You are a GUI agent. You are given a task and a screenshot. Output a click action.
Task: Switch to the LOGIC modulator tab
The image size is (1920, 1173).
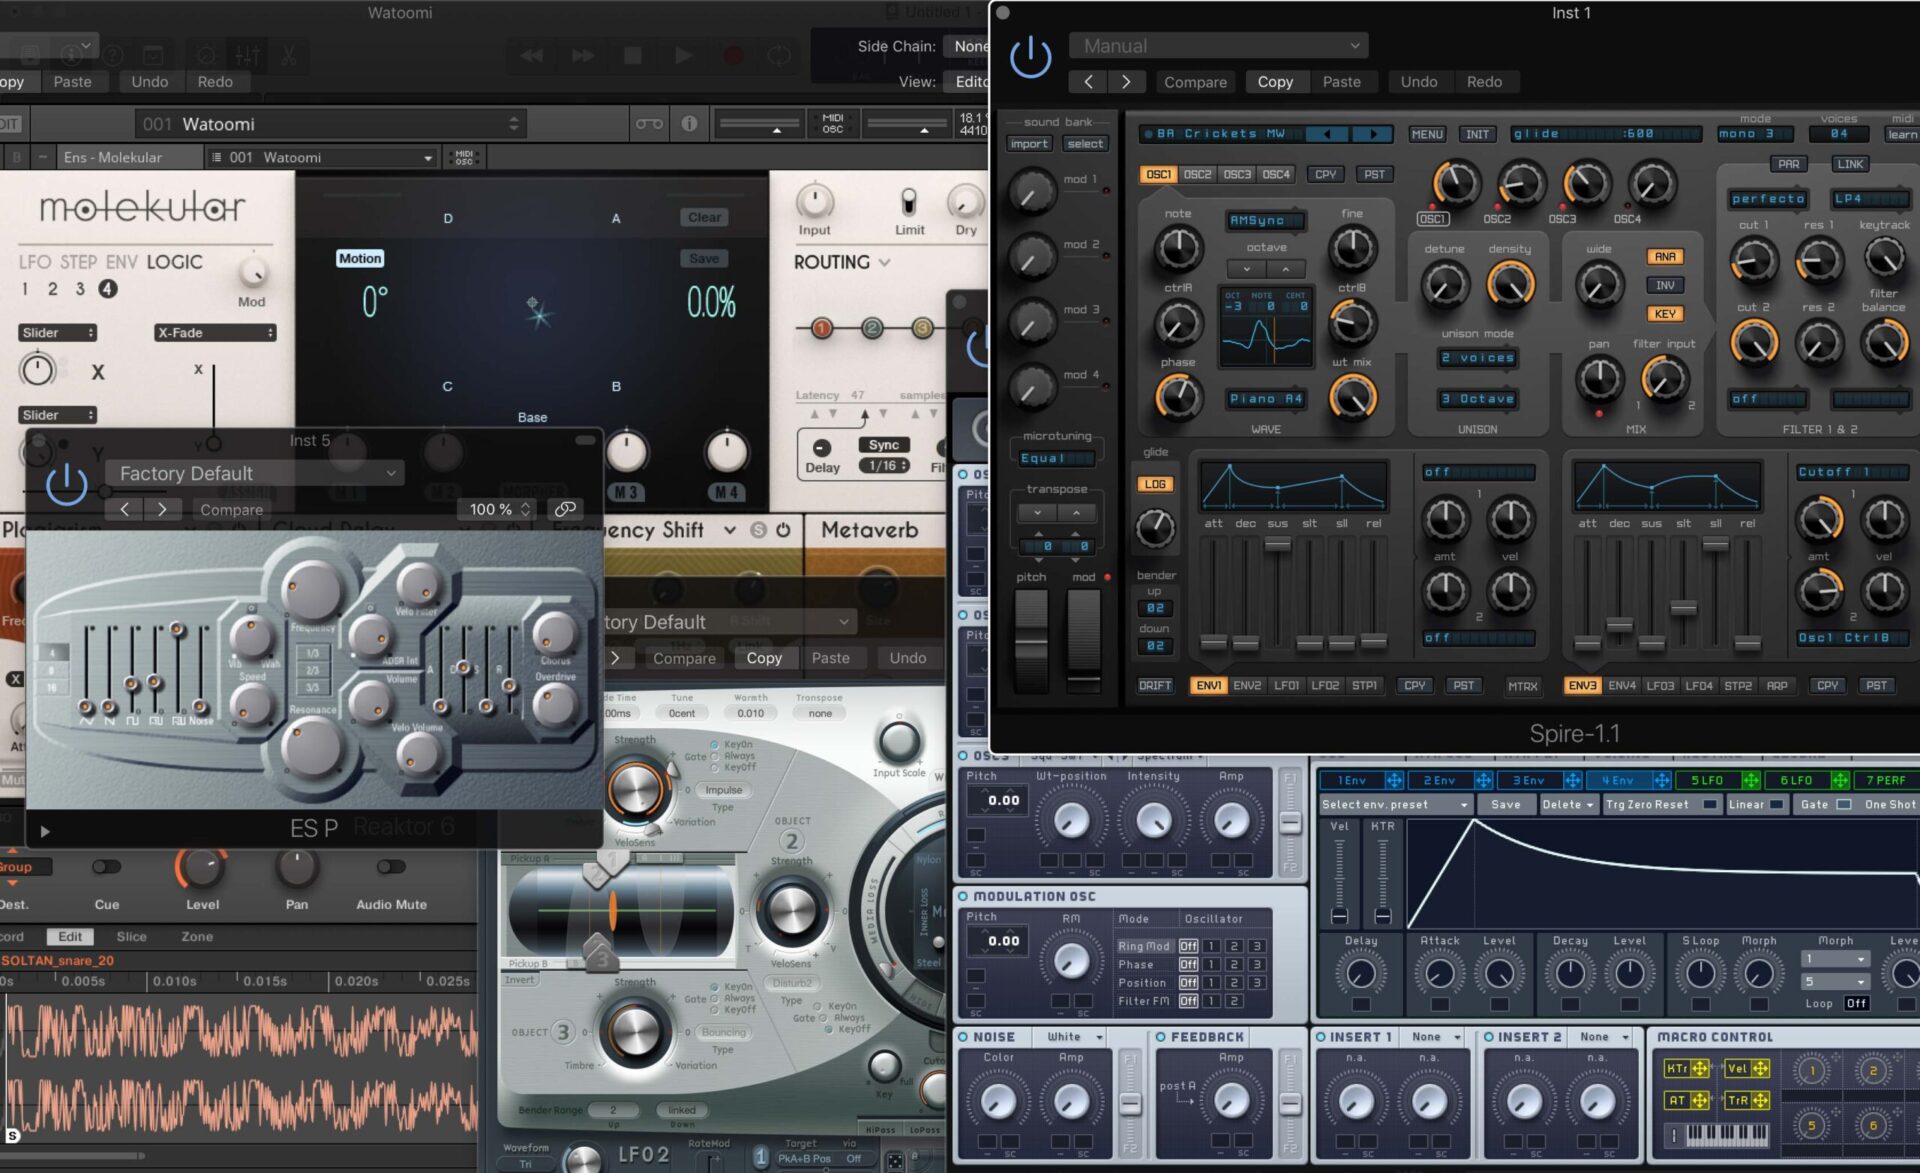pyautogui.click(x=174, y=262)
